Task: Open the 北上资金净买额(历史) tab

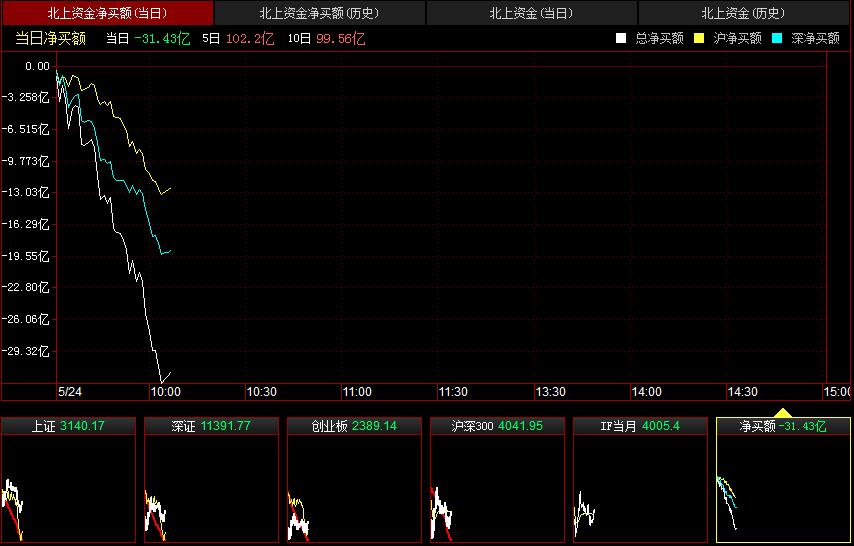Action: [x=319, y=13]
